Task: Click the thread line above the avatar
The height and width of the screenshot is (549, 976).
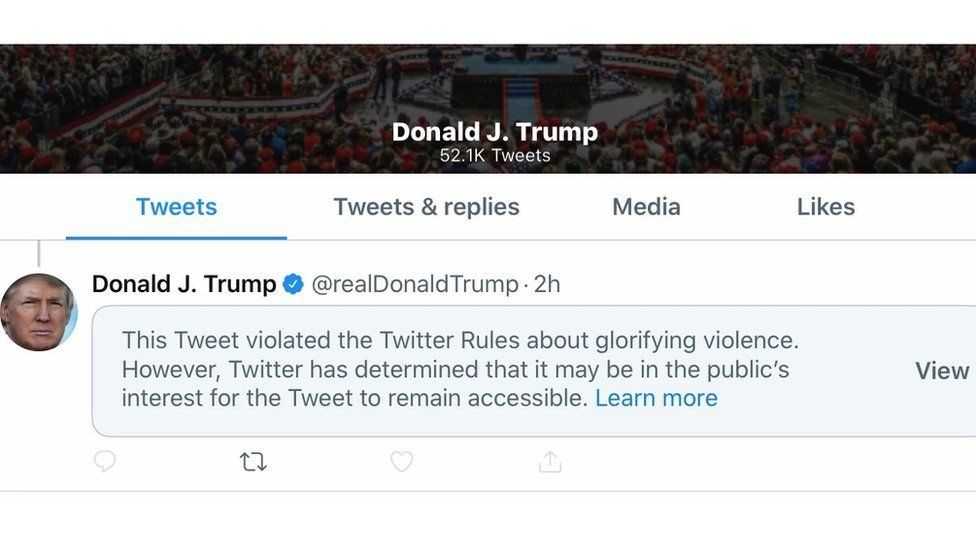Action: click(38, 253)
